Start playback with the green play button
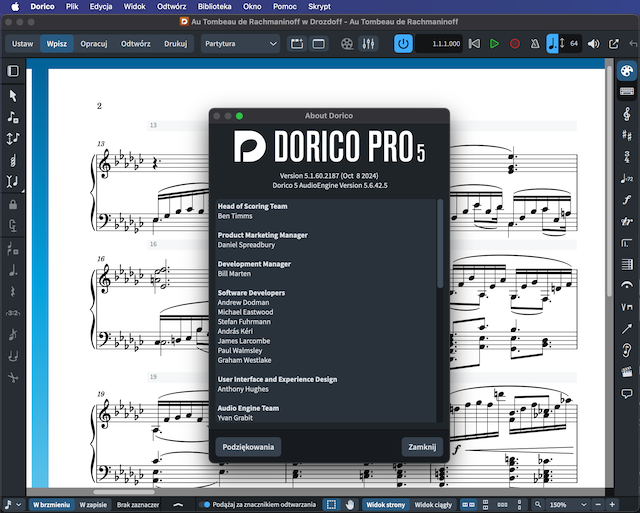The width and height of the screenshot is (640, 513). point(494,44)
